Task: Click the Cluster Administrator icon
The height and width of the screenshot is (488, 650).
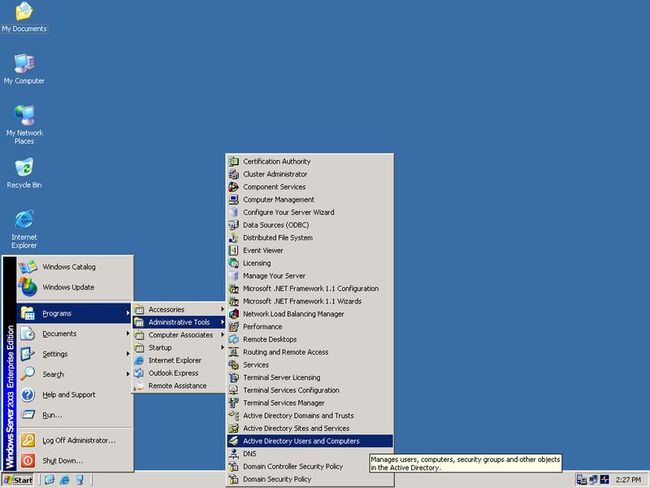Action: 234,174
